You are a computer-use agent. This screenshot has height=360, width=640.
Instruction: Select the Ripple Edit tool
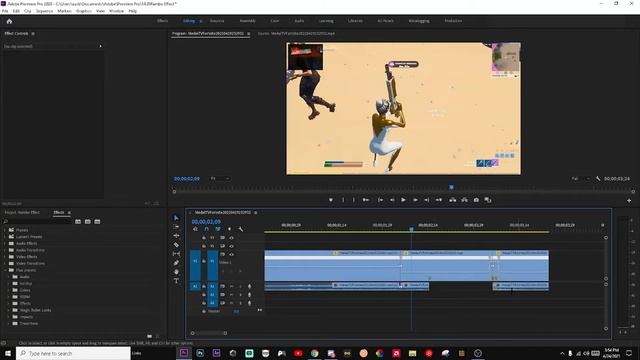(x=176, y=236)
